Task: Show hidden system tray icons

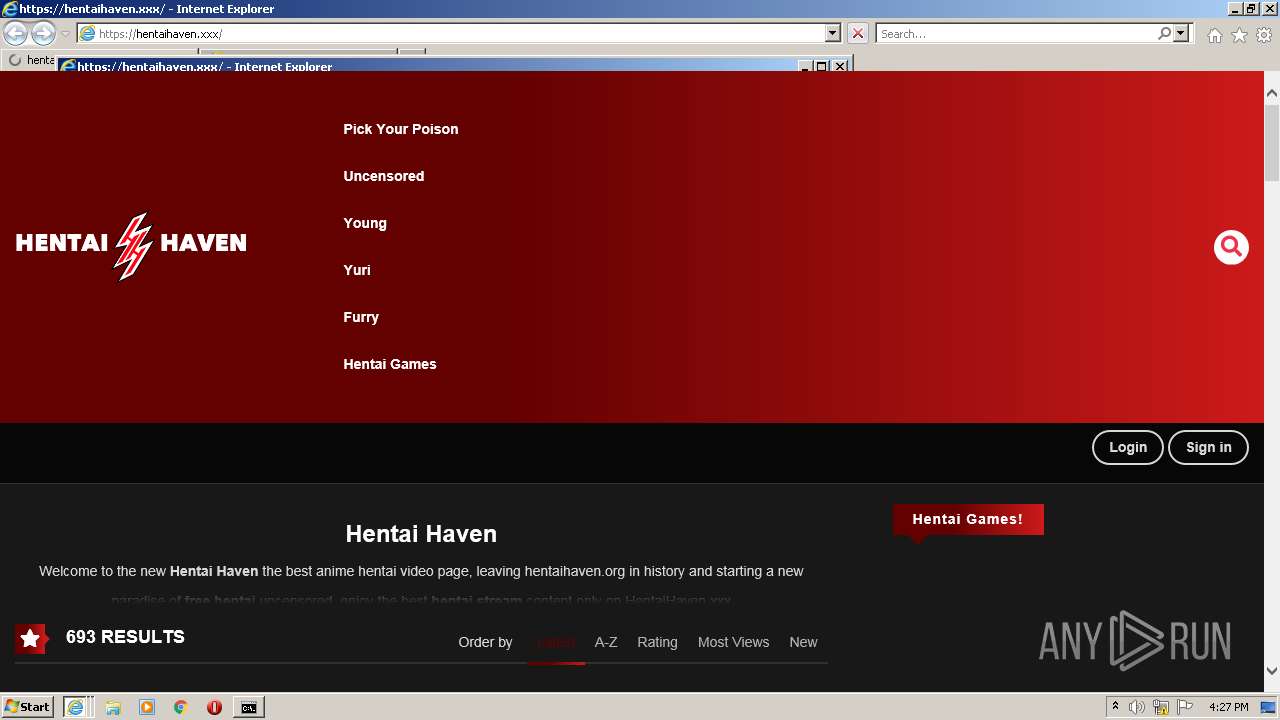Action: pyautogui.click(x=1115, y=707)
